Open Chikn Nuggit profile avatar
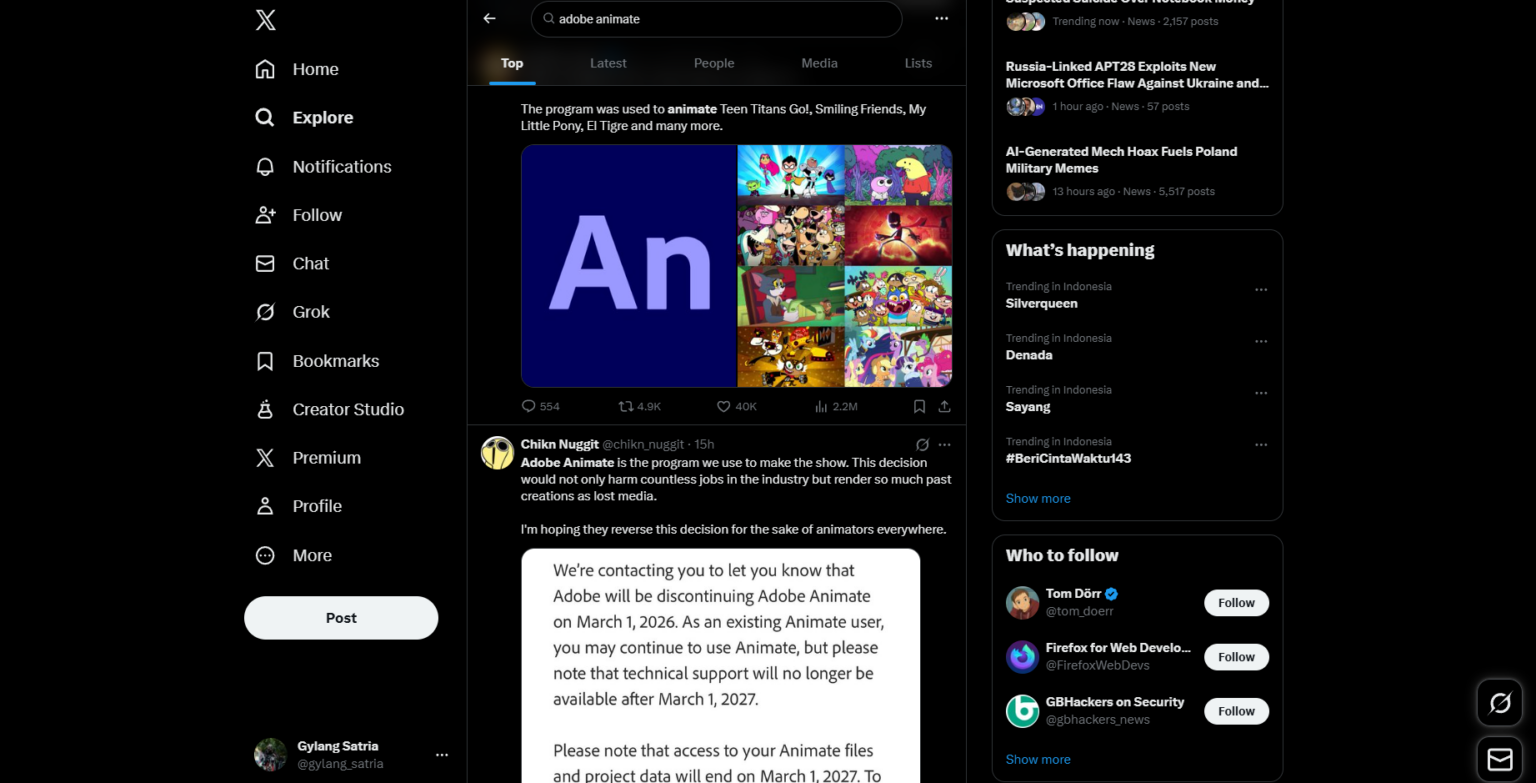The height and width of the screenshot is (783, 1536). [497, 452]
